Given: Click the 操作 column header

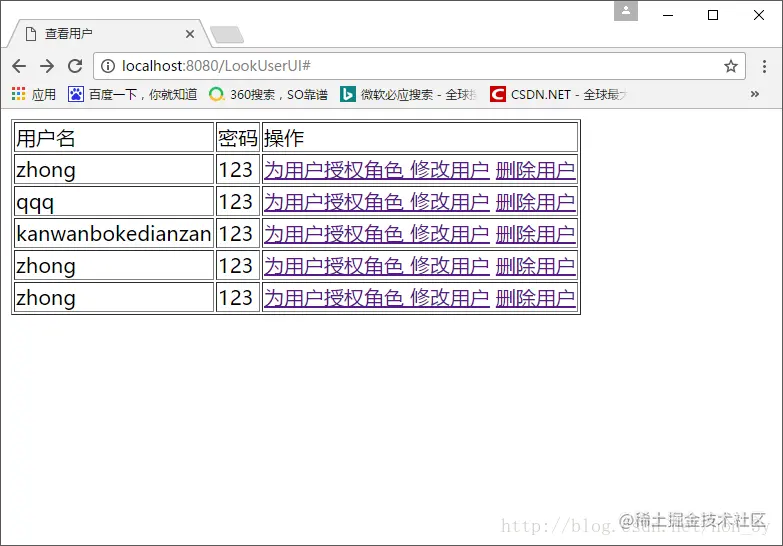Looking at the screenshot, I should click(x=420, y=137).
